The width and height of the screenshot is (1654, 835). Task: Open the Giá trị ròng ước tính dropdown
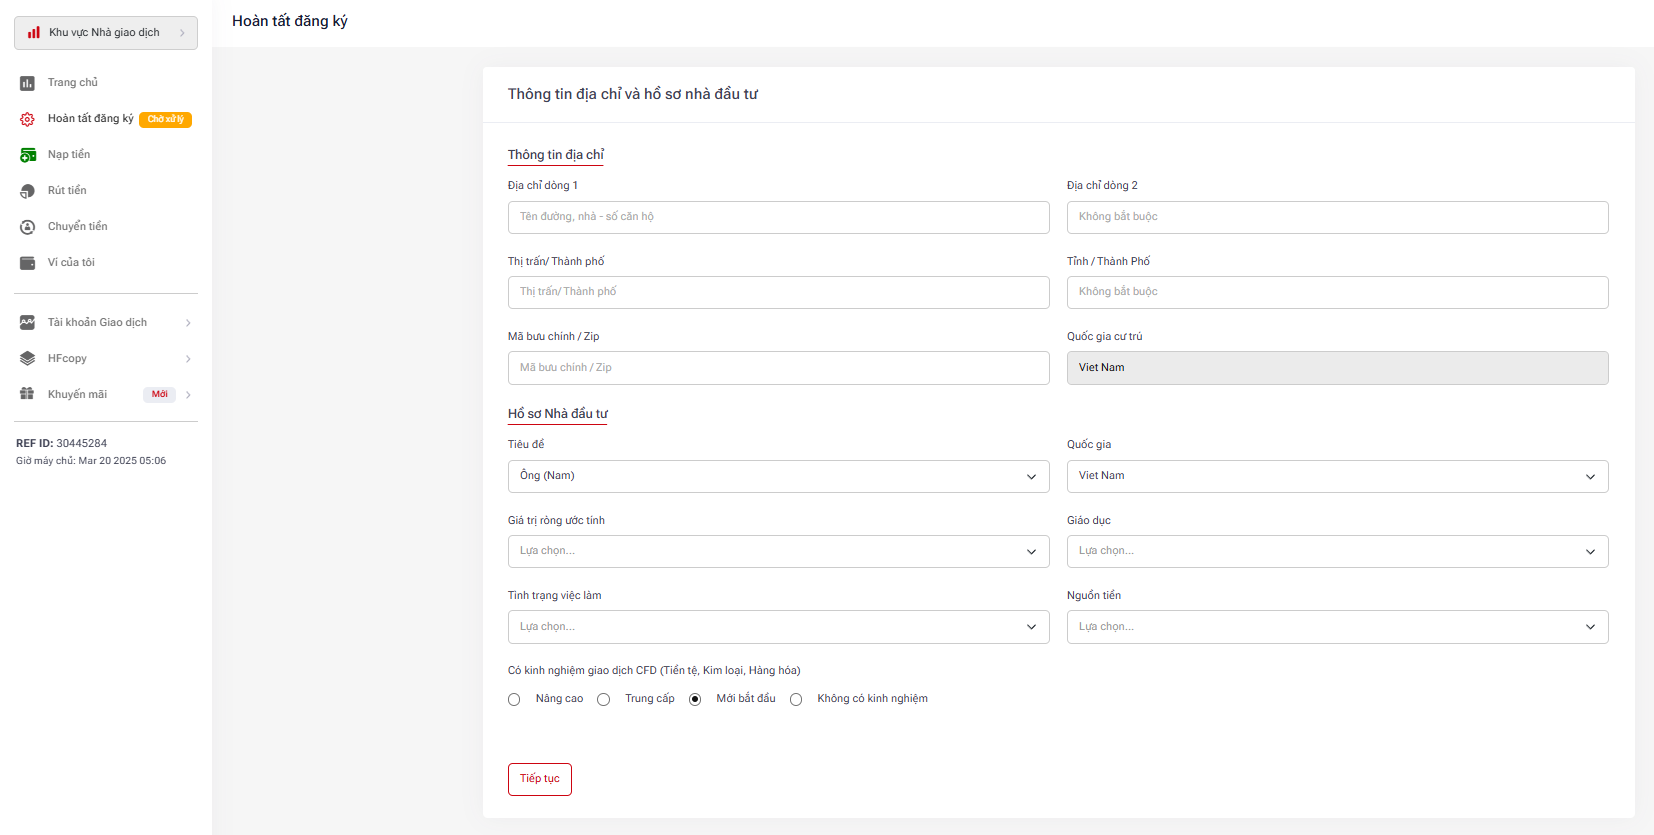coord(778,552)
